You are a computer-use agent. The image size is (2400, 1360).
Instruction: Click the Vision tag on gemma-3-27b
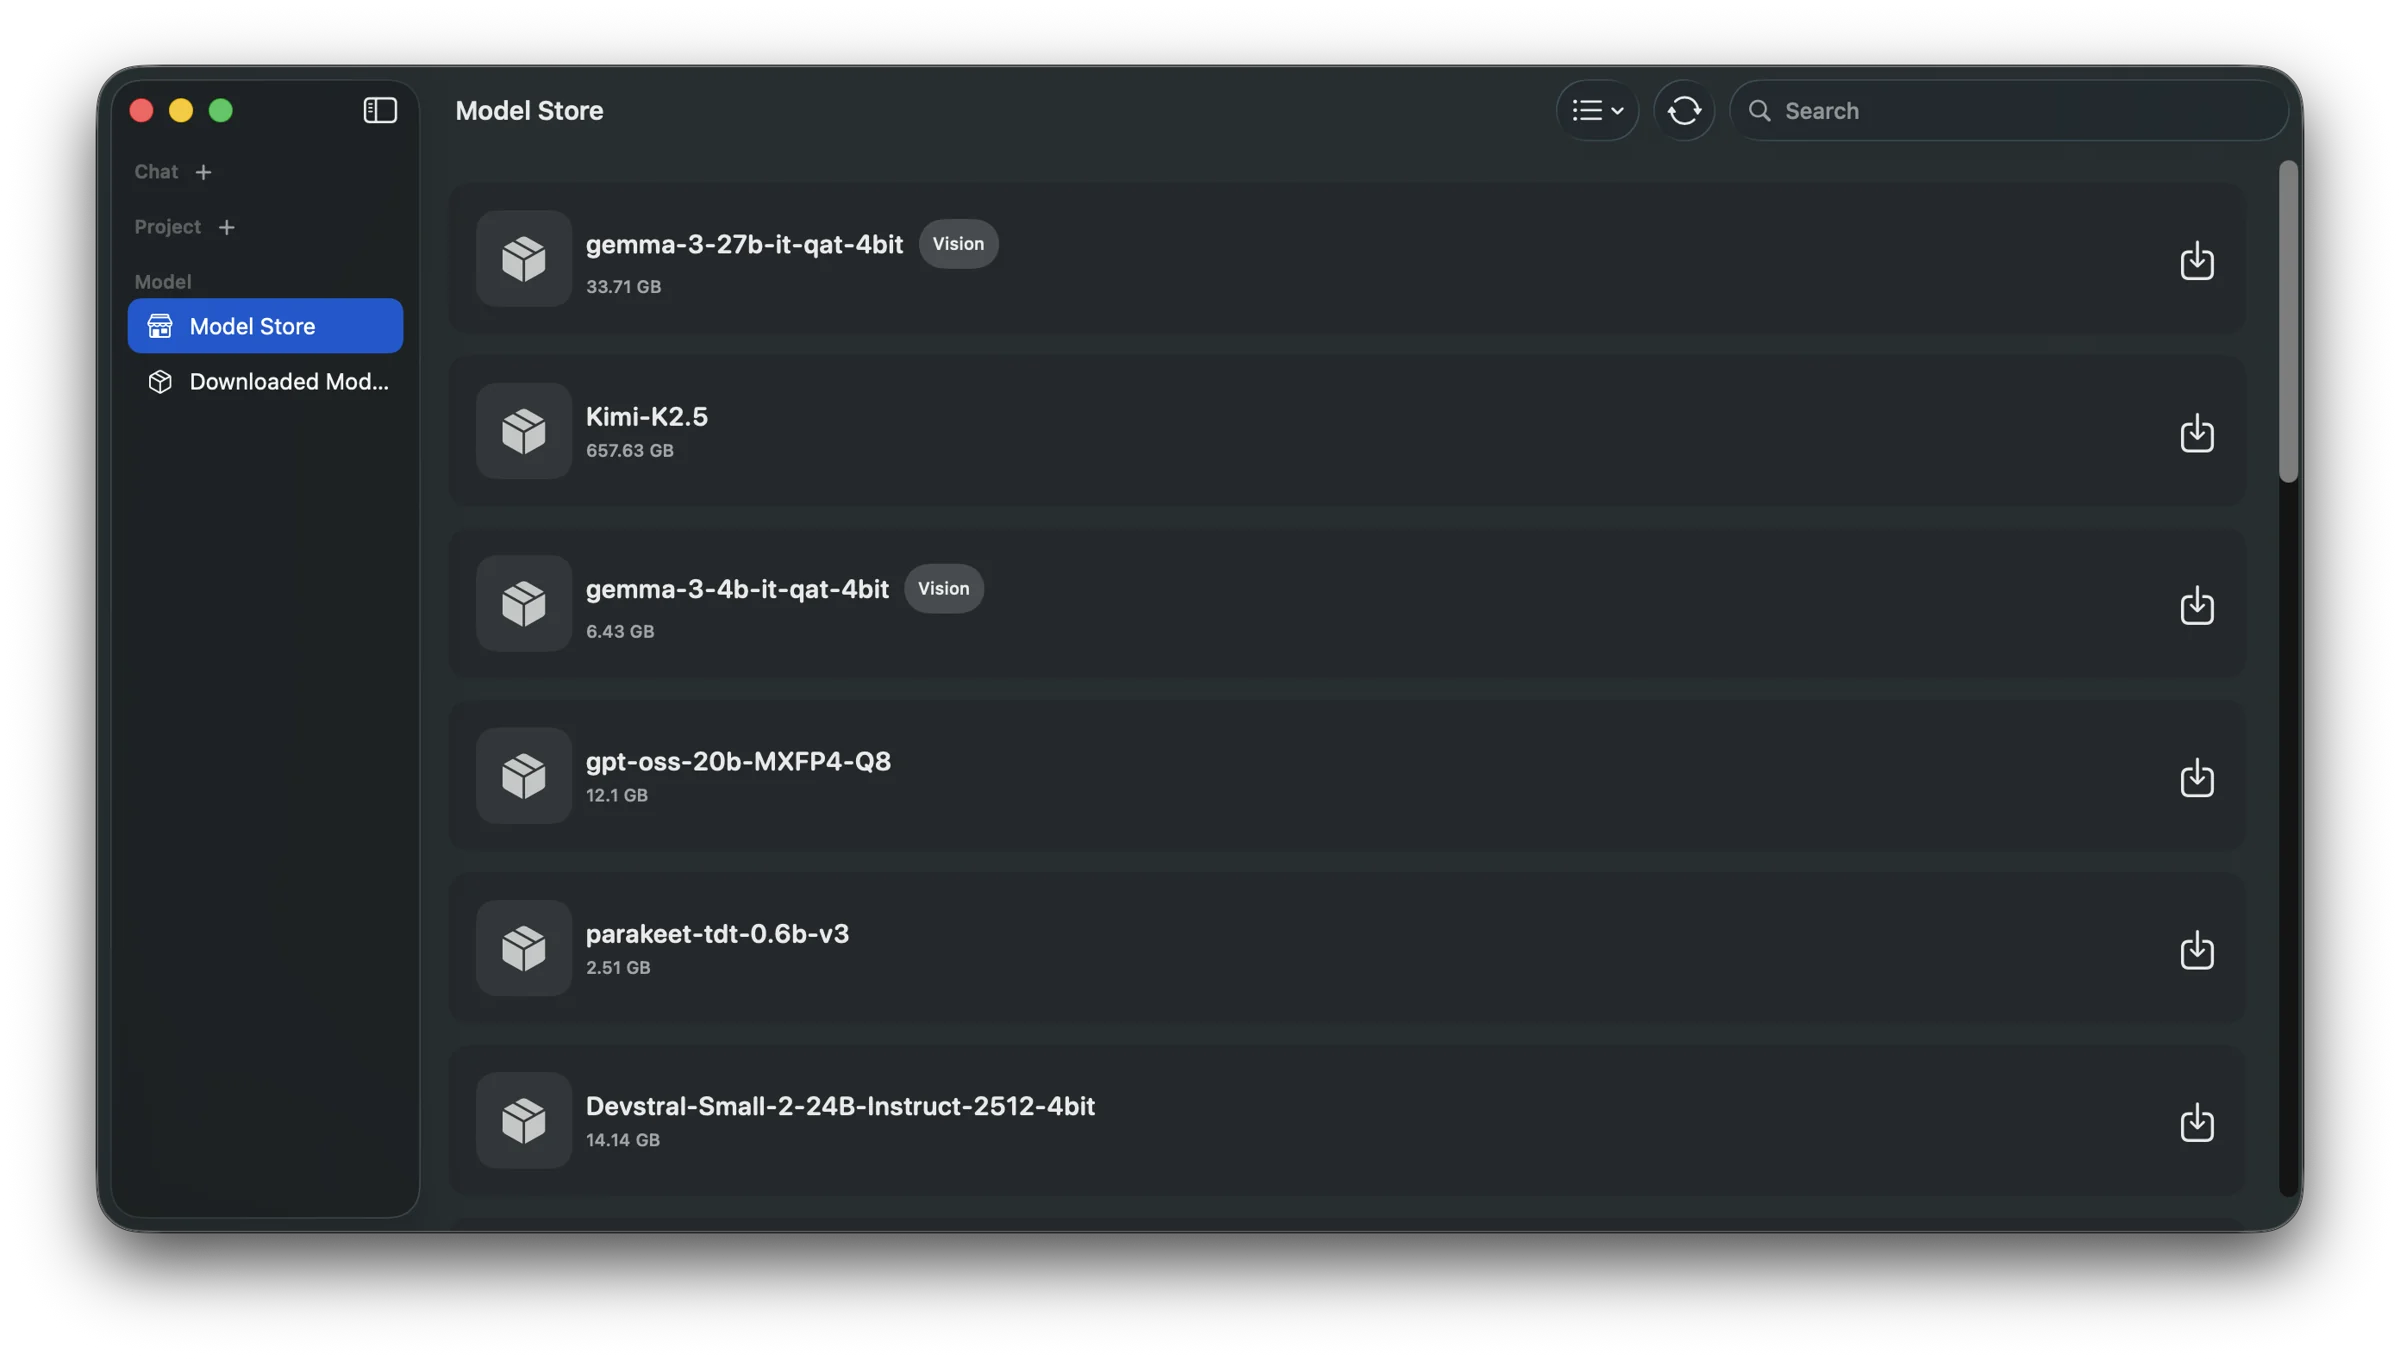(958, 244)
